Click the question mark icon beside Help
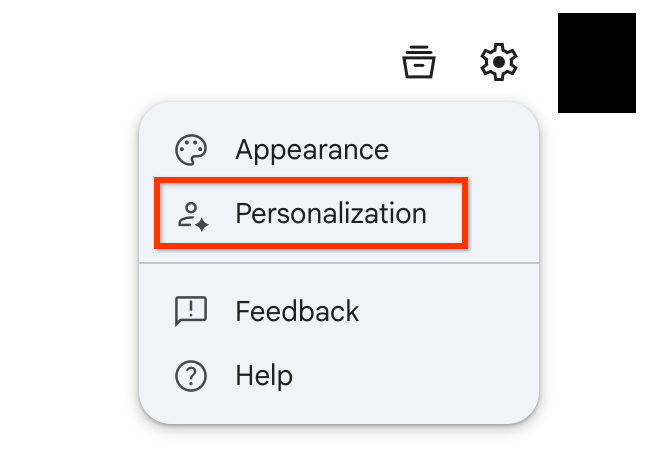The height and width of the screenshot is (461, 655). pos(190,376)
